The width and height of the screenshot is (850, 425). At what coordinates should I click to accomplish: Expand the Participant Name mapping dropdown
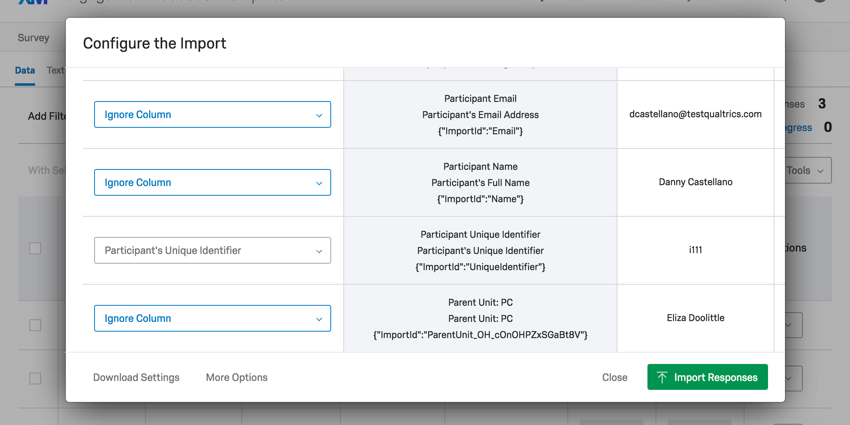point(212,183)
